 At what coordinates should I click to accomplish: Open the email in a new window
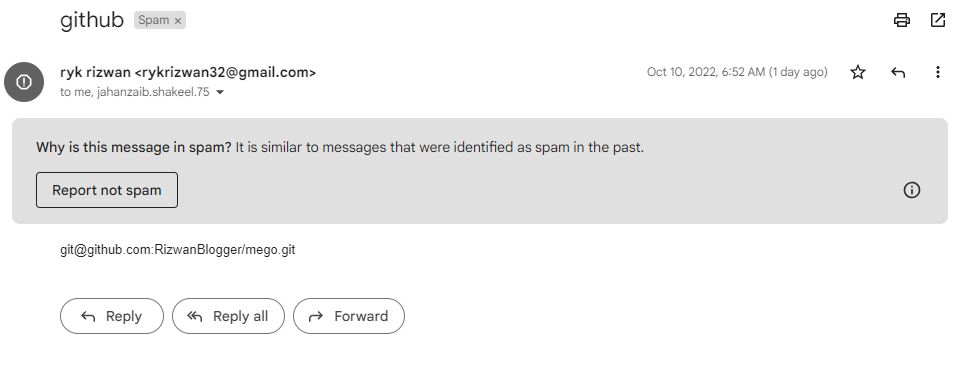click(938, 20)
